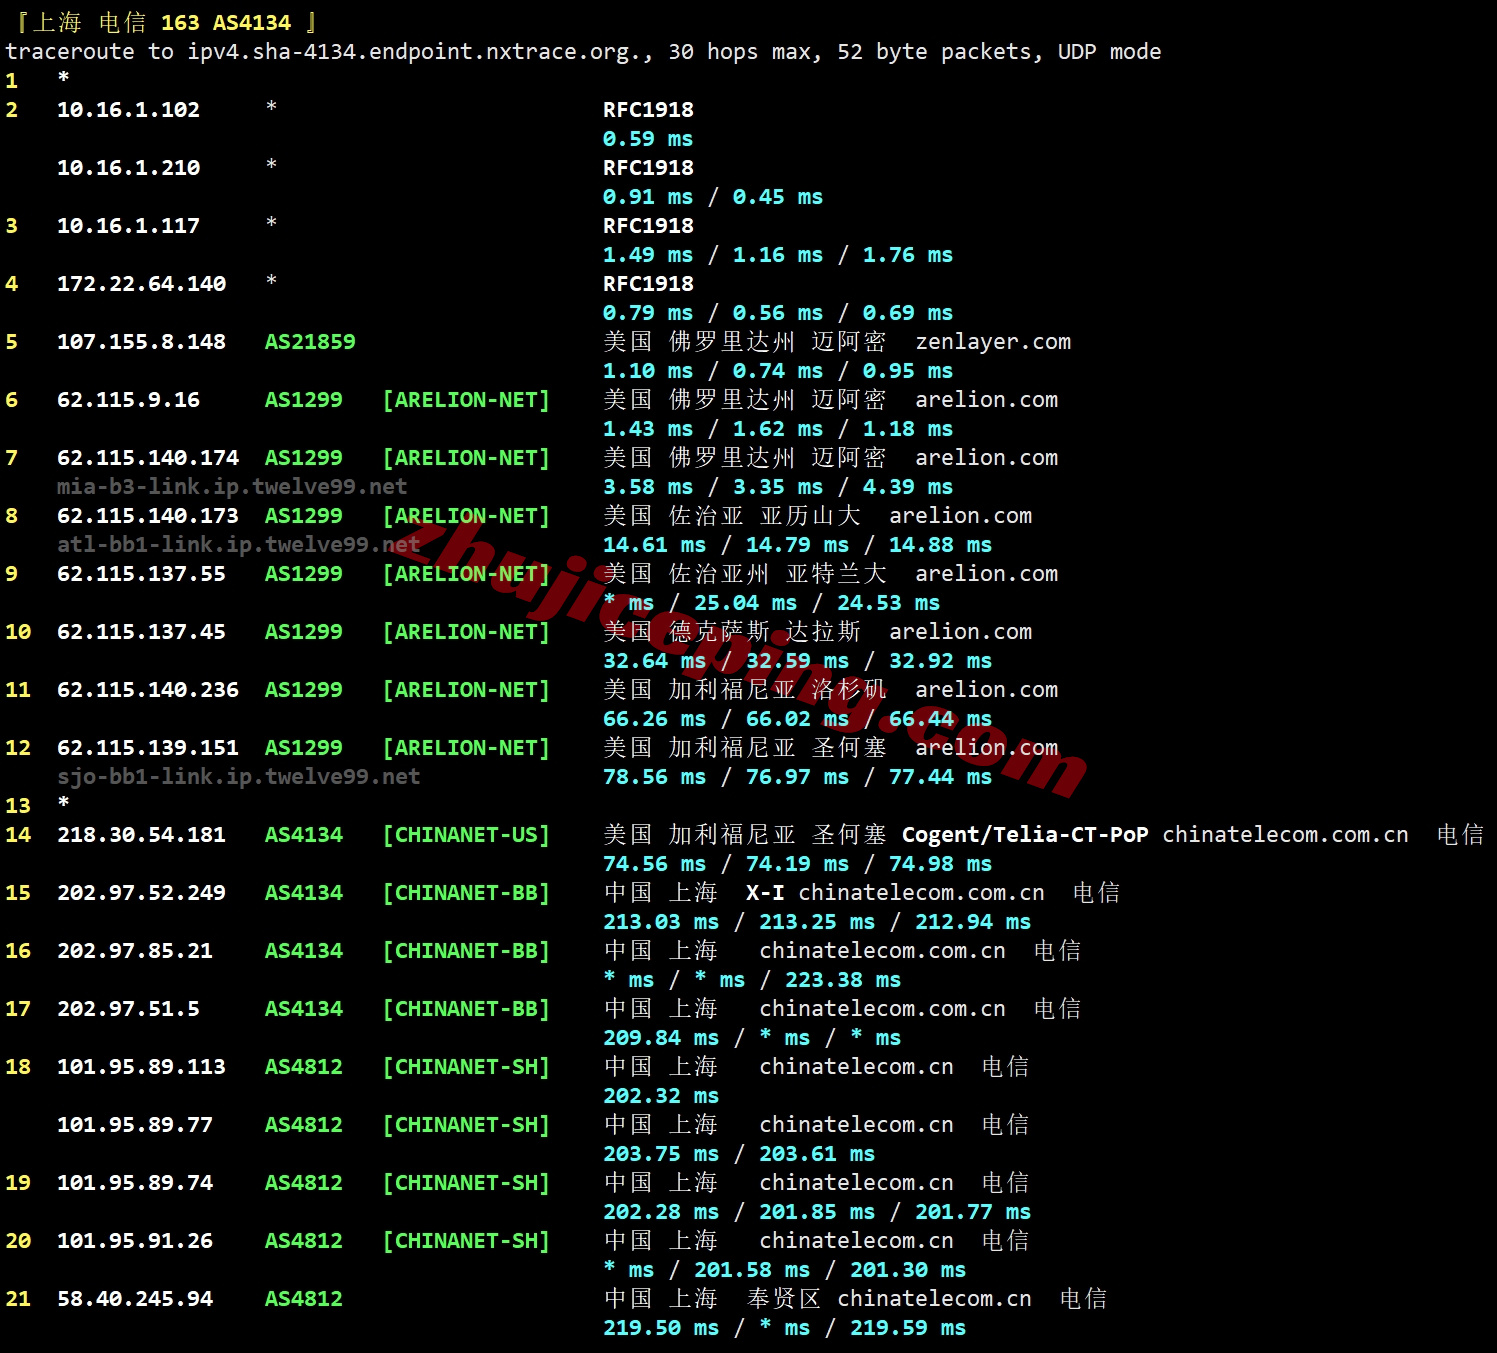The height and width of the screenshot is (1353, 1497).
Task: Click IP address 218.30.54.181
Action: click(141, 835)
